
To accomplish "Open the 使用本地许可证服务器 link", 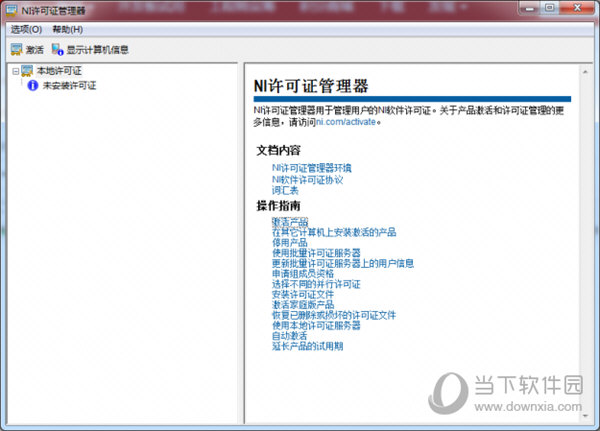I will click(316, 325).
